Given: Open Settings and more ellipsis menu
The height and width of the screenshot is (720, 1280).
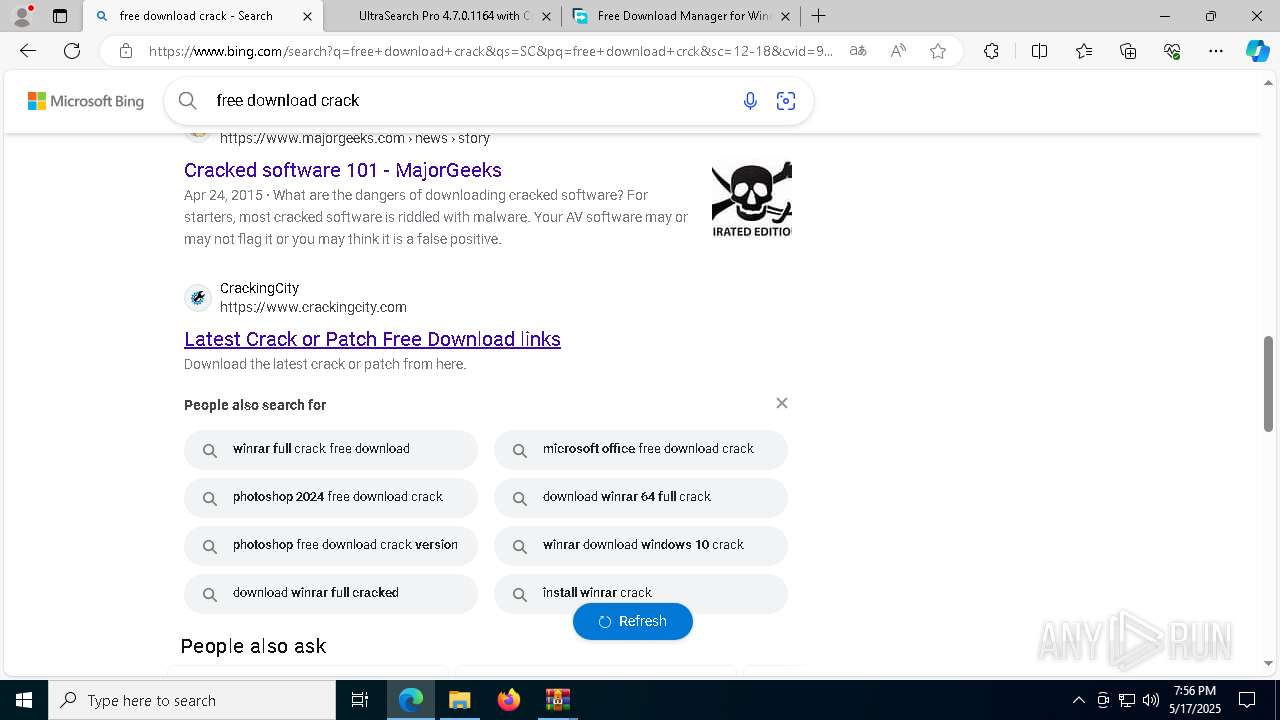Looking at the screenshot, I should point(1216,51).
